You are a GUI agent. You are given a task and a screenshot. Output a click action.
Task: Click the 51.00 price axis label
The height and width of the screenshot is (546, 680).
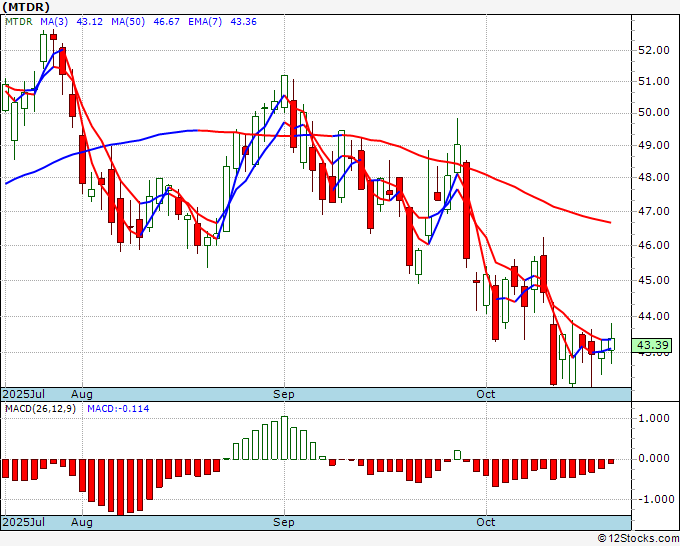(654, 82)
